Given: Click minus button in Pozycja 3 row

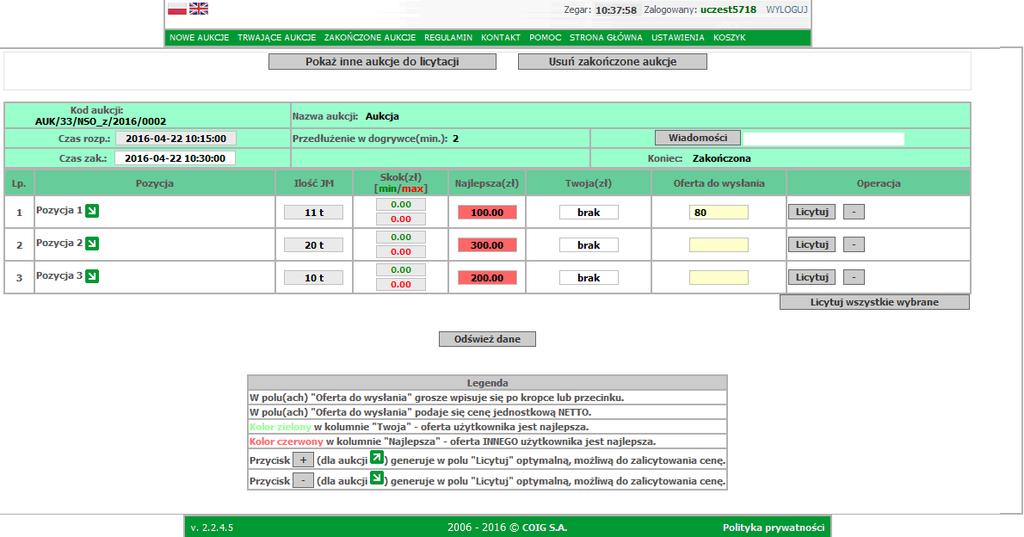Looking at the screenshot, I should tap(854, 277).
